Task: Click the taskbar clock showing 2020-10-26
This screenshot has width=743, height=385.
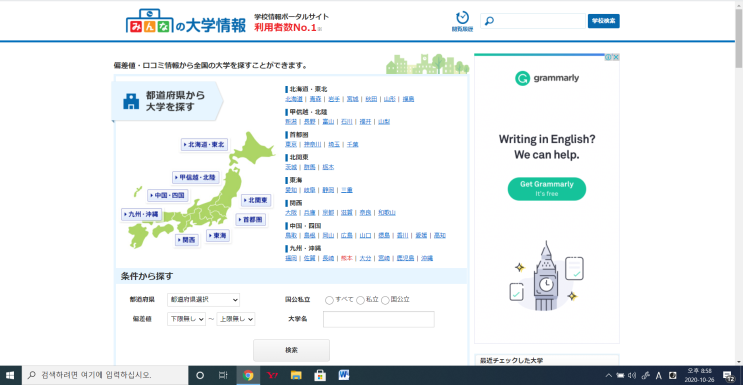Action: [x=699, y=376]
